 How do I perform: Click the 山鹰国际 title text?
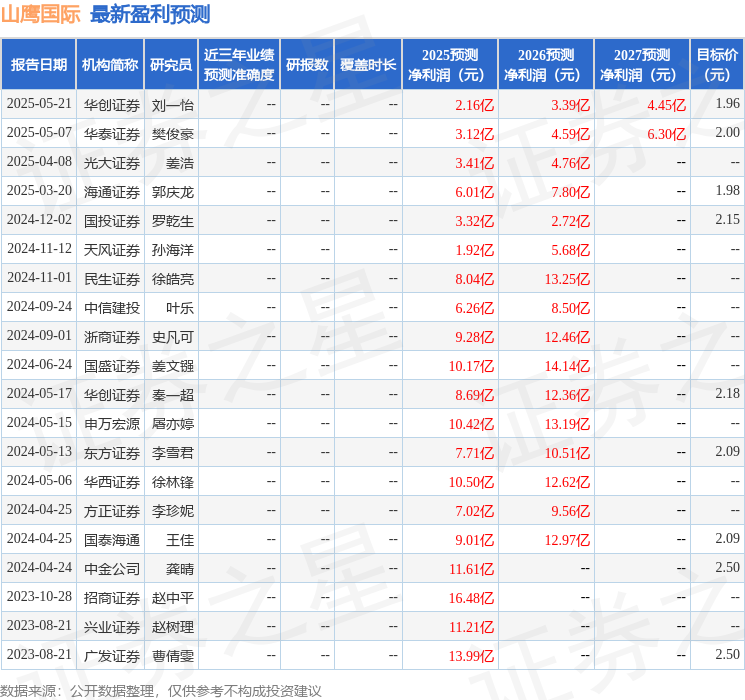40,14
